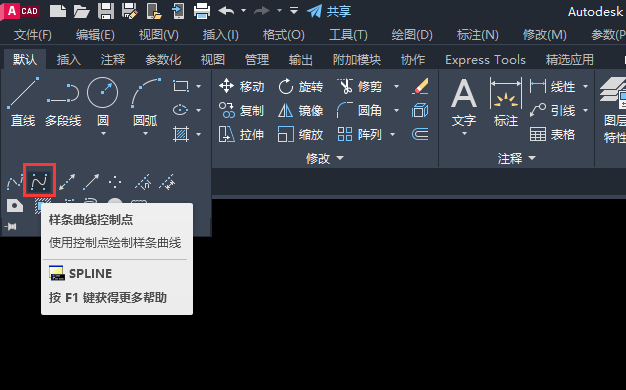
Task: Click the Scale (缩放) tool
Action: (300, 134)
